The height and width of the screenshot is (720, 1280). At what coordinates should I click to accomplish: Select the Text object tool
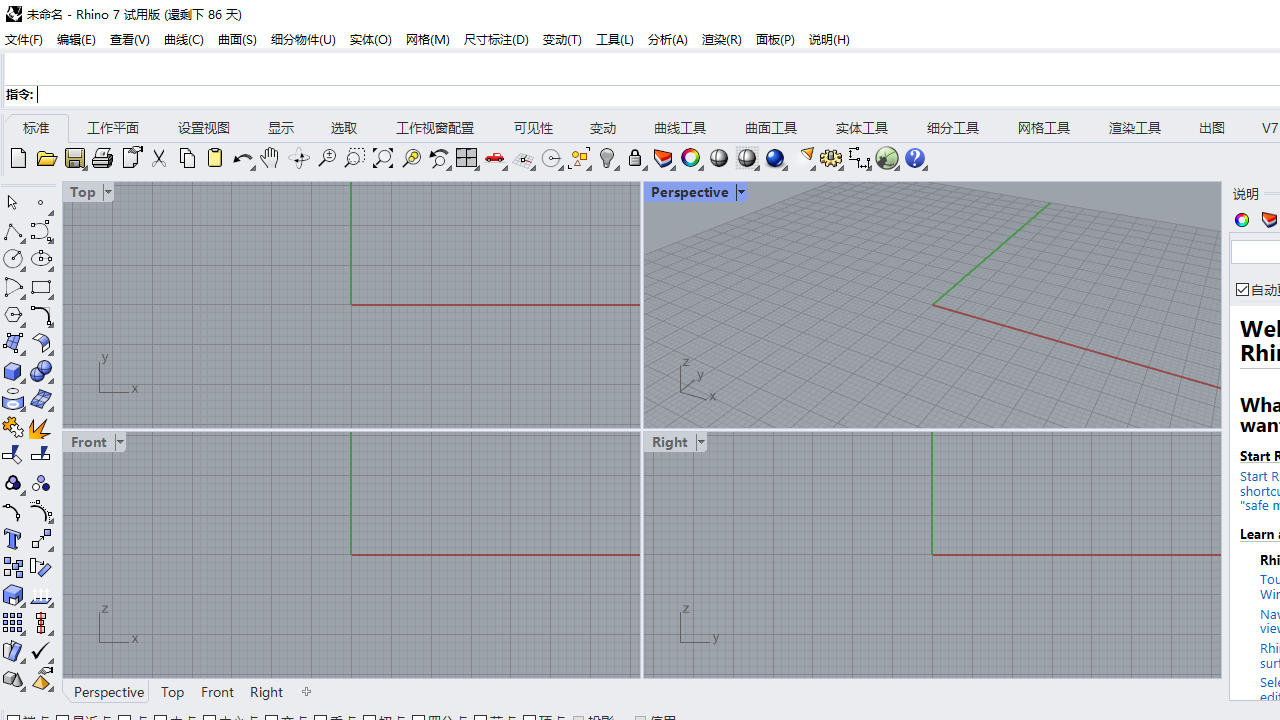click(13, 540)
